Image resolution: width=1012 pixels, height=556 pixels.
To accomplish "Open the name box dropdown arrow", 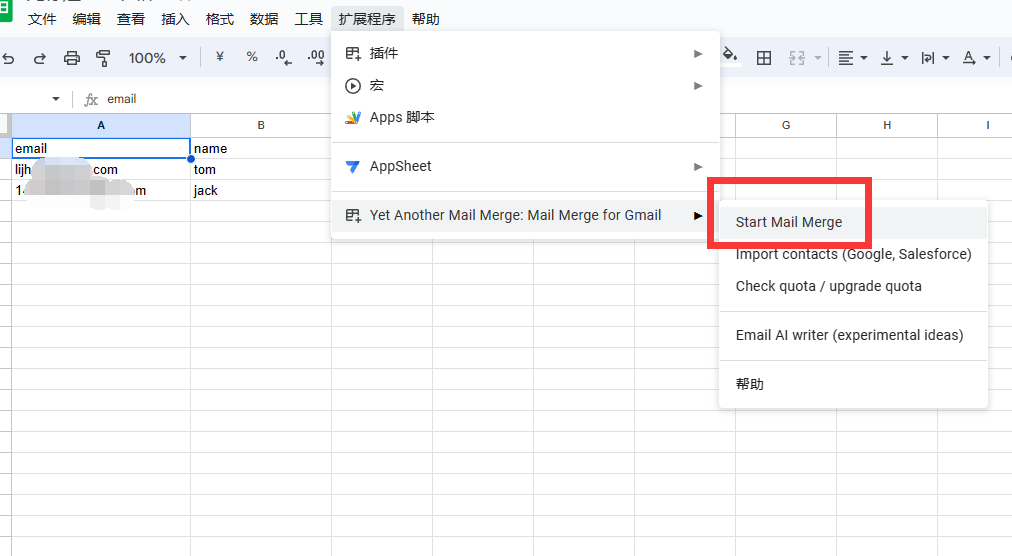I will pyautogui.click(x=56, y=99).
